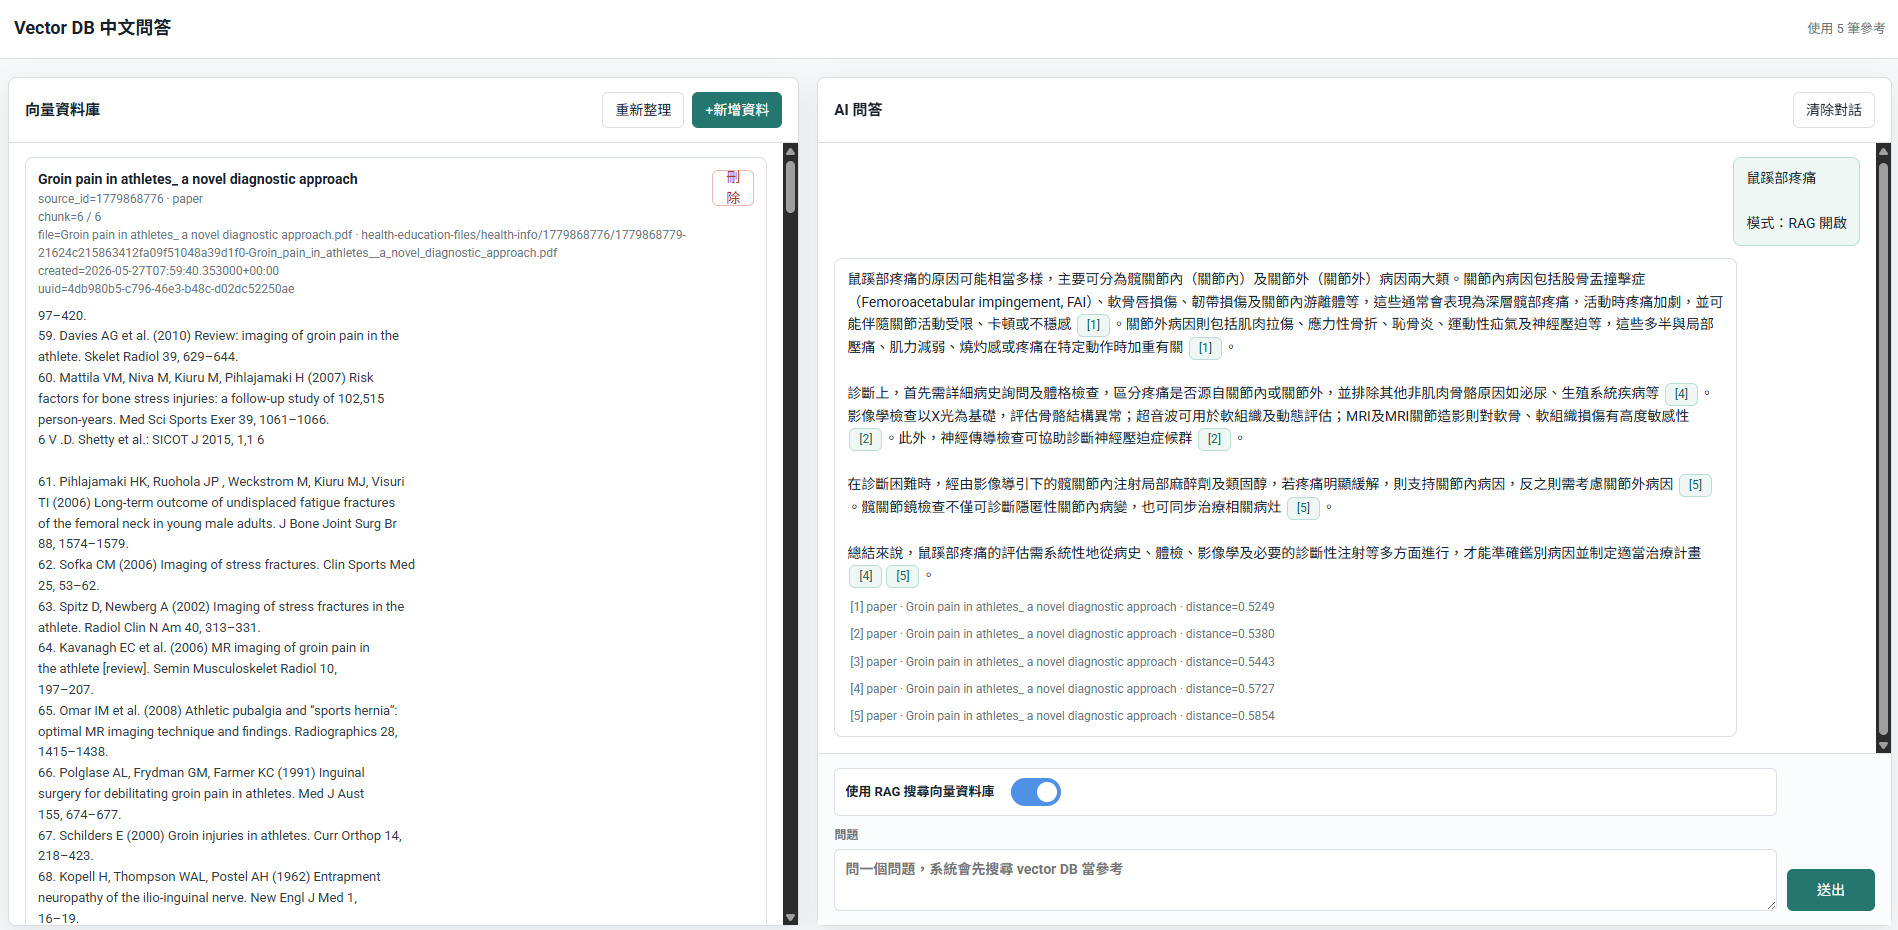Open citation [1] after 卡頓或不穩感
The height and width of the screenshot is (930, 1898).
point(1093,325)
